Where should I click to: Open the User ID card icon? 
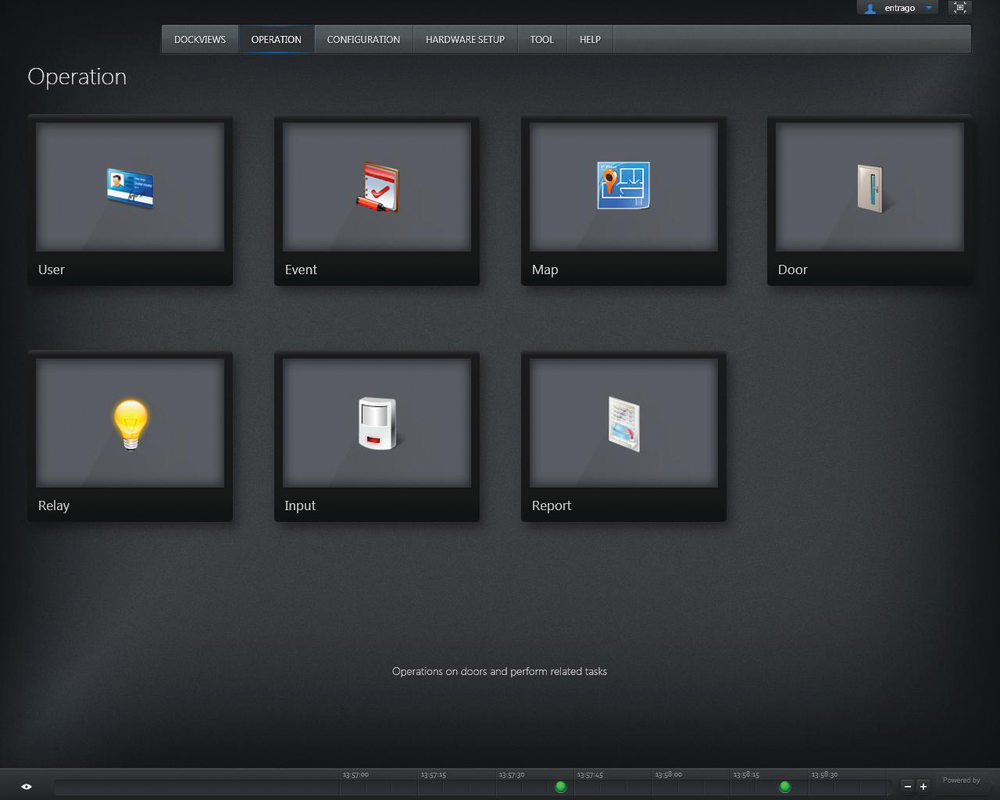pyautogui.click(x=130, y=187)
